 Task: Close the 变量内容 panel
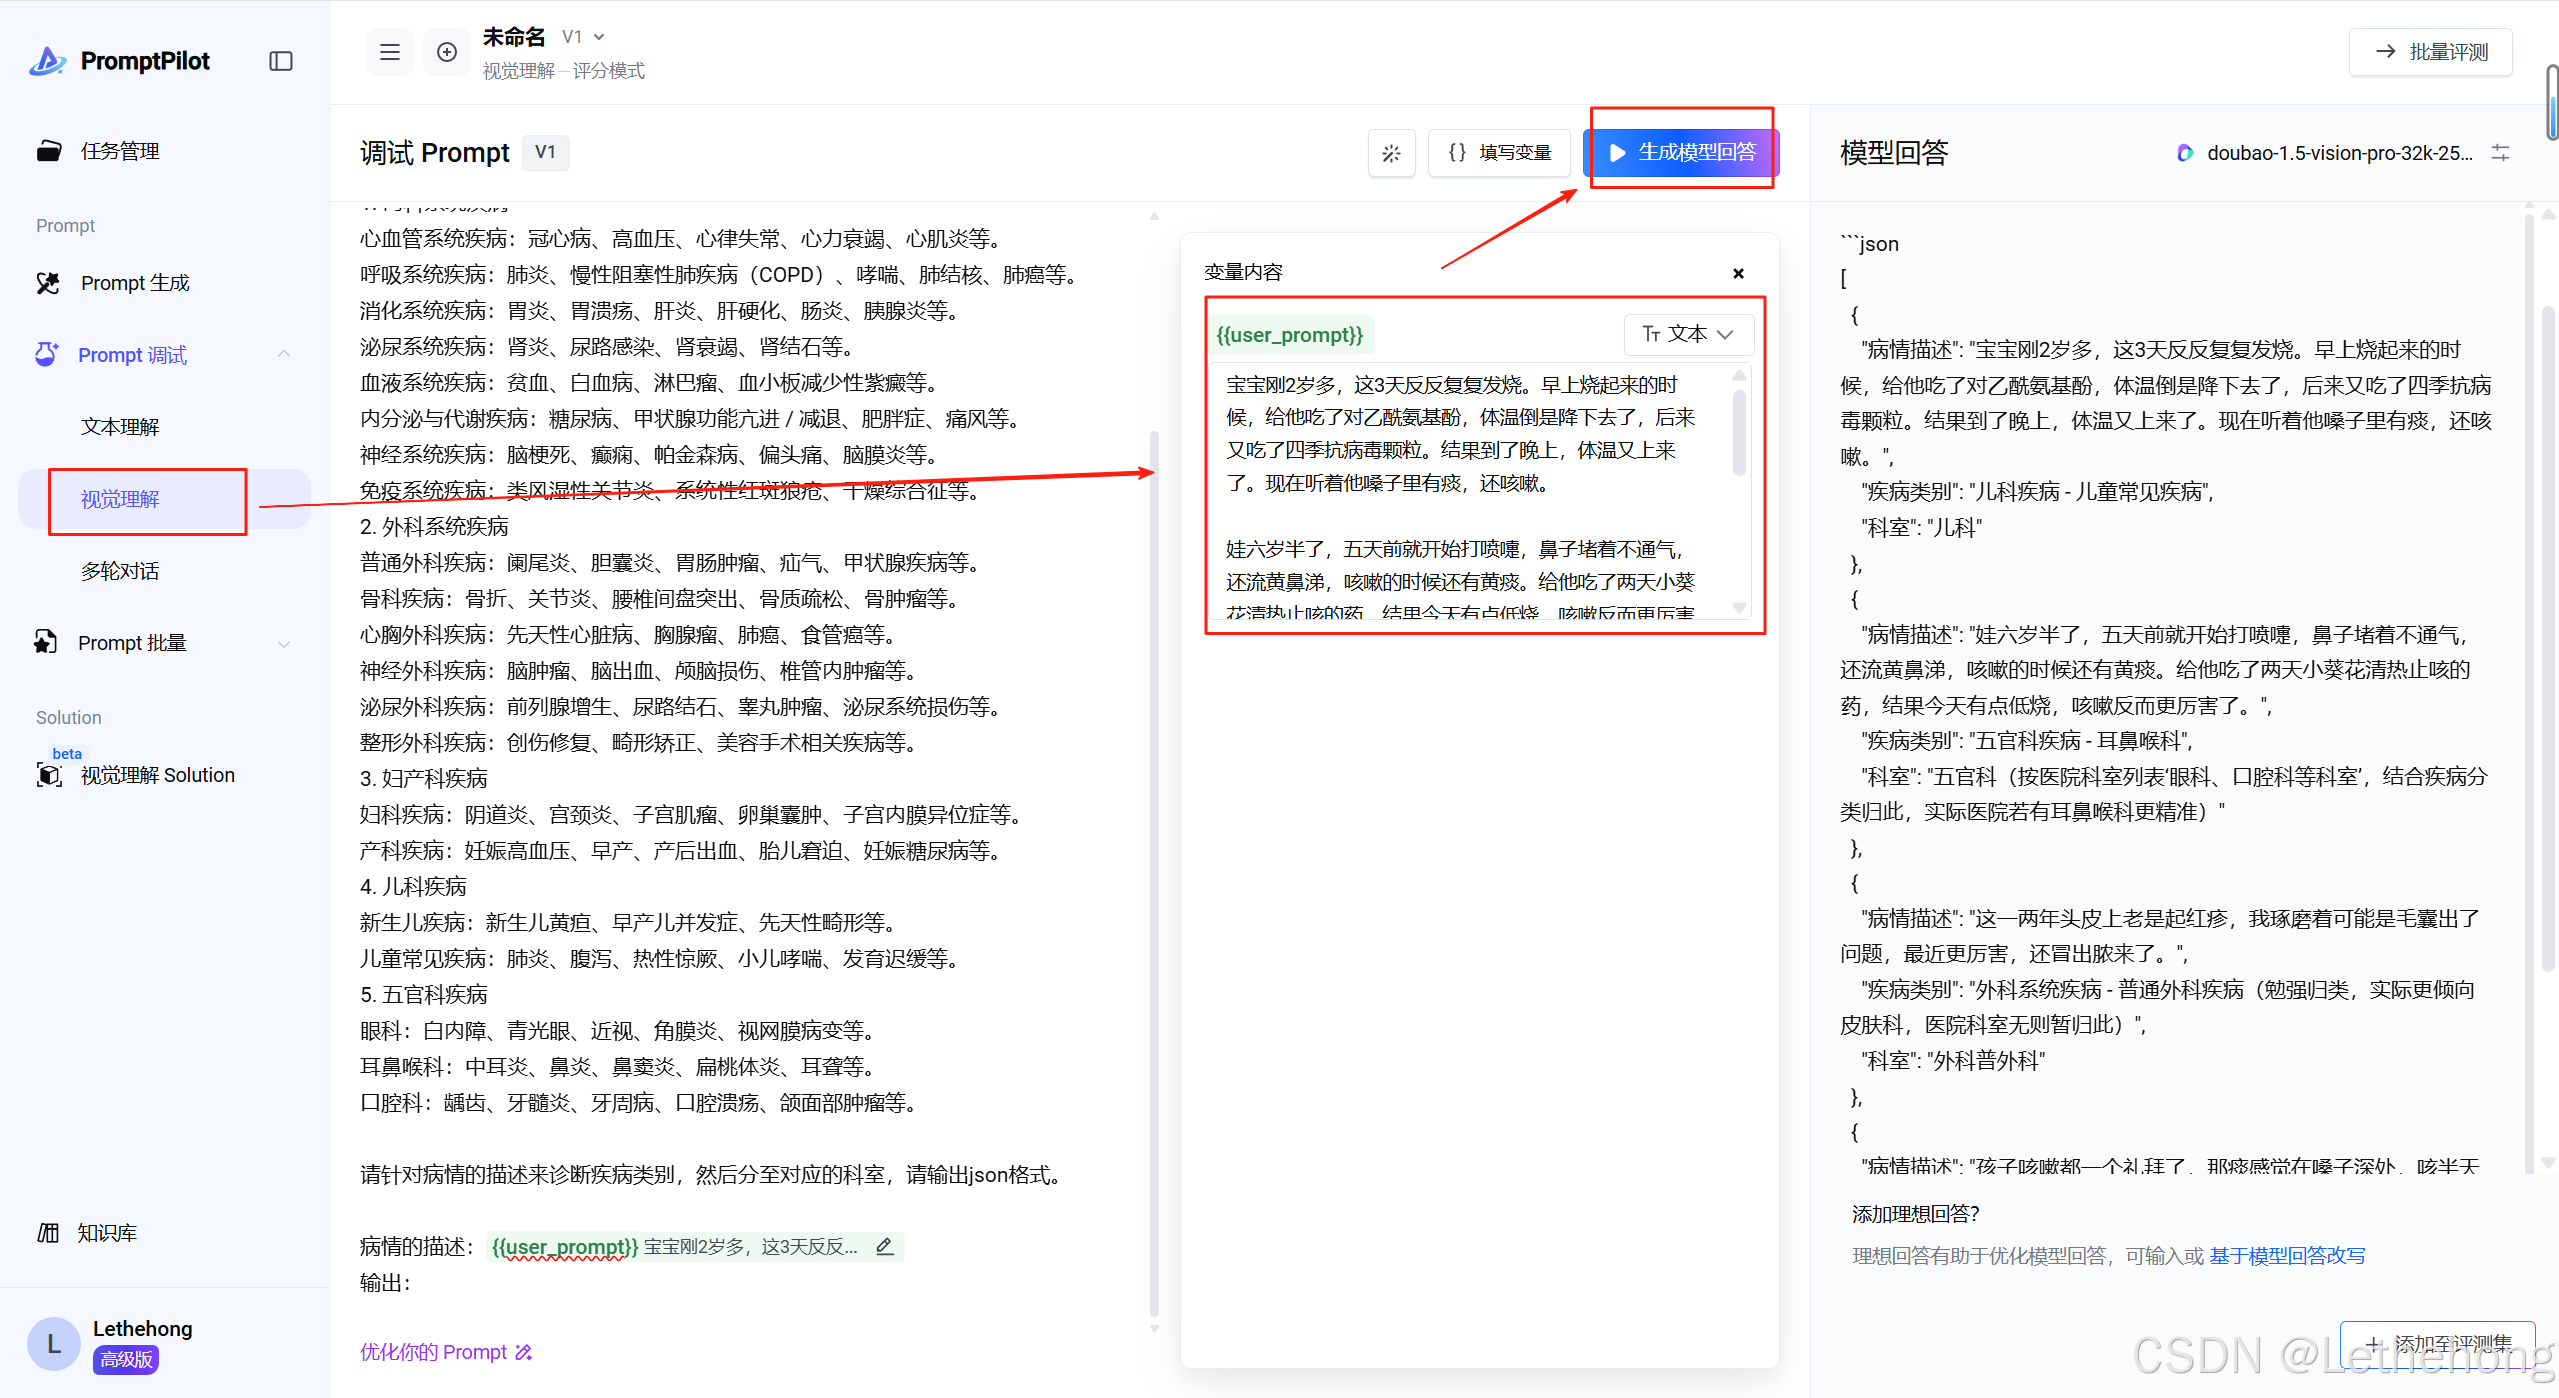[1738, 273]
